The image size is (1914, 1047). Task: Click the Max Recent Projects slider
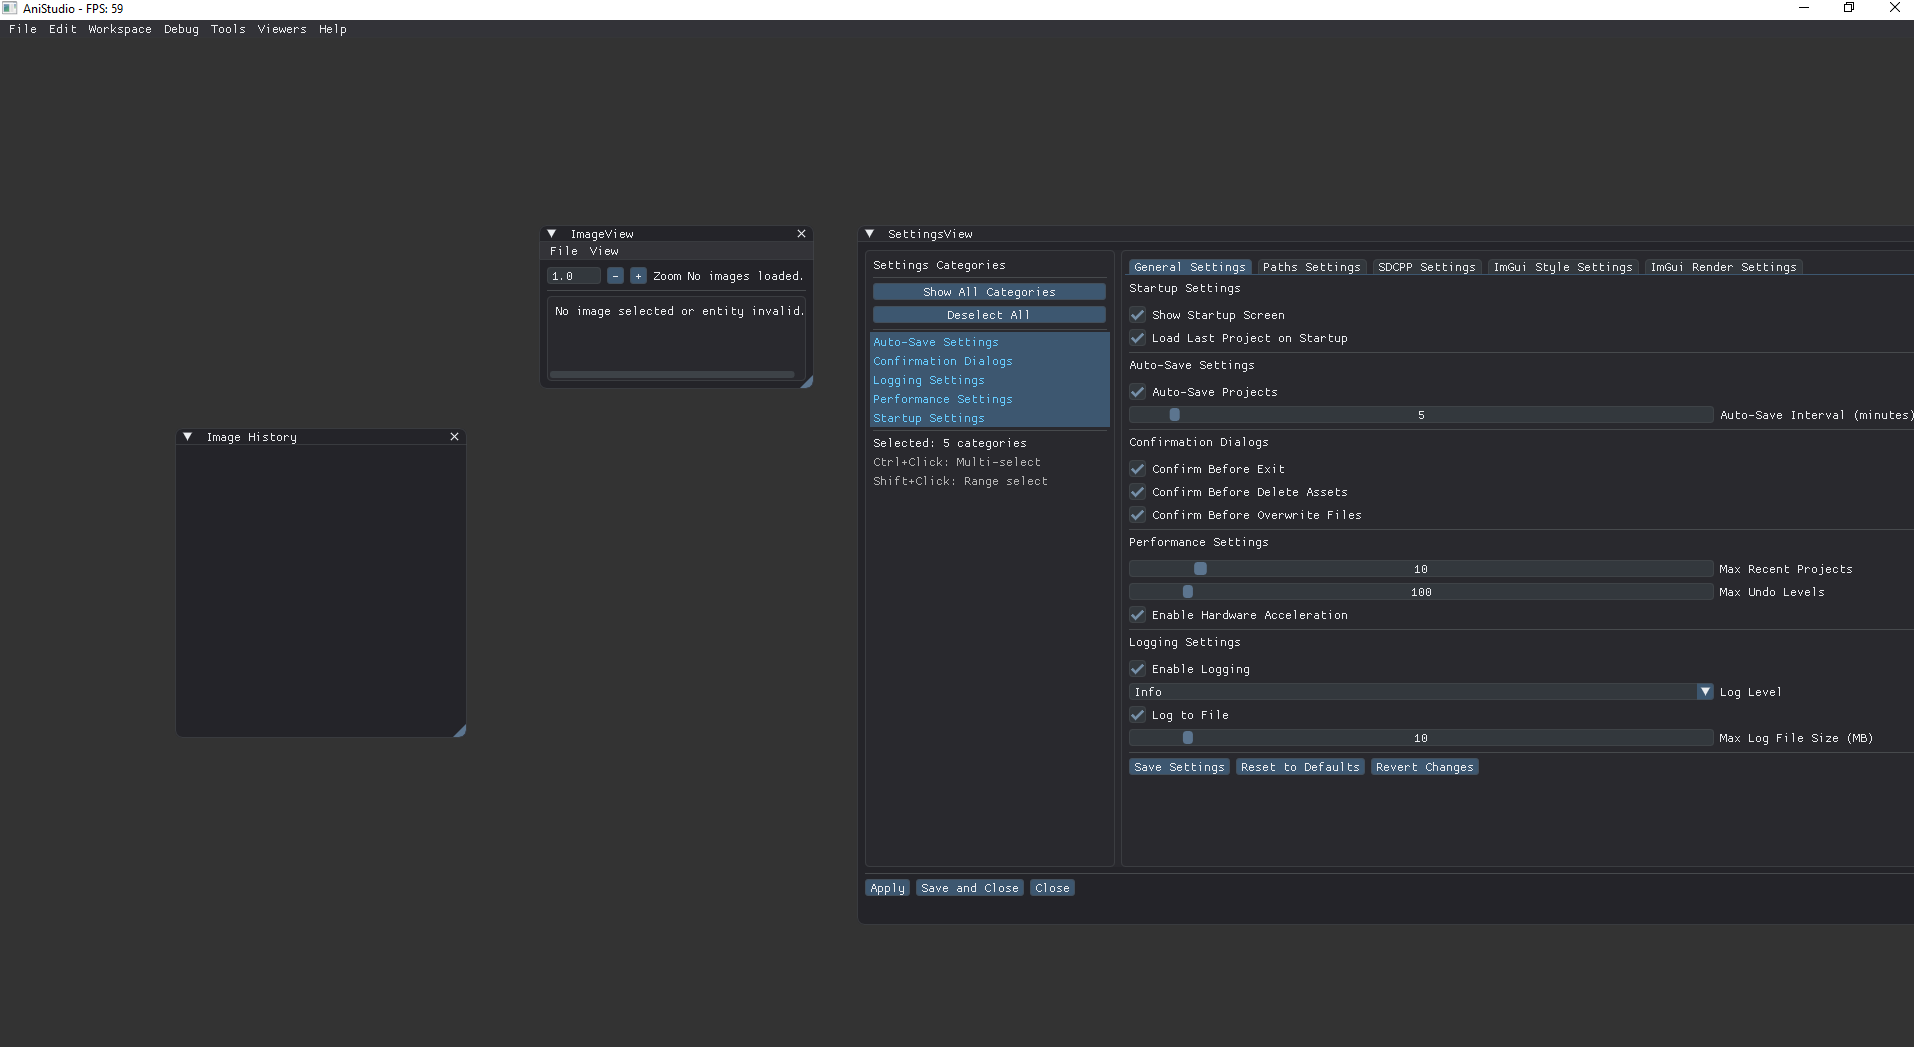click(1421, 569)
